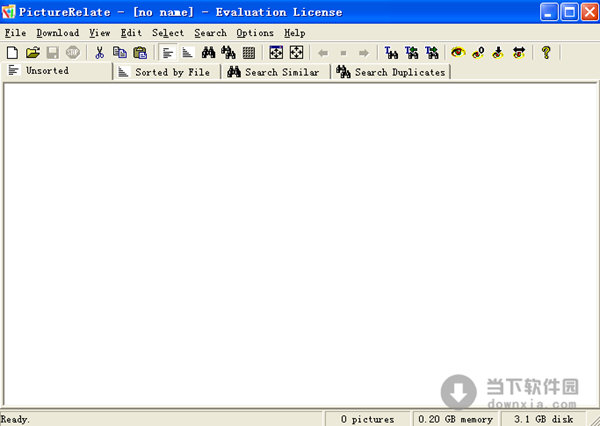Click the T binoculars icon with left arrow

coord(411,52)
